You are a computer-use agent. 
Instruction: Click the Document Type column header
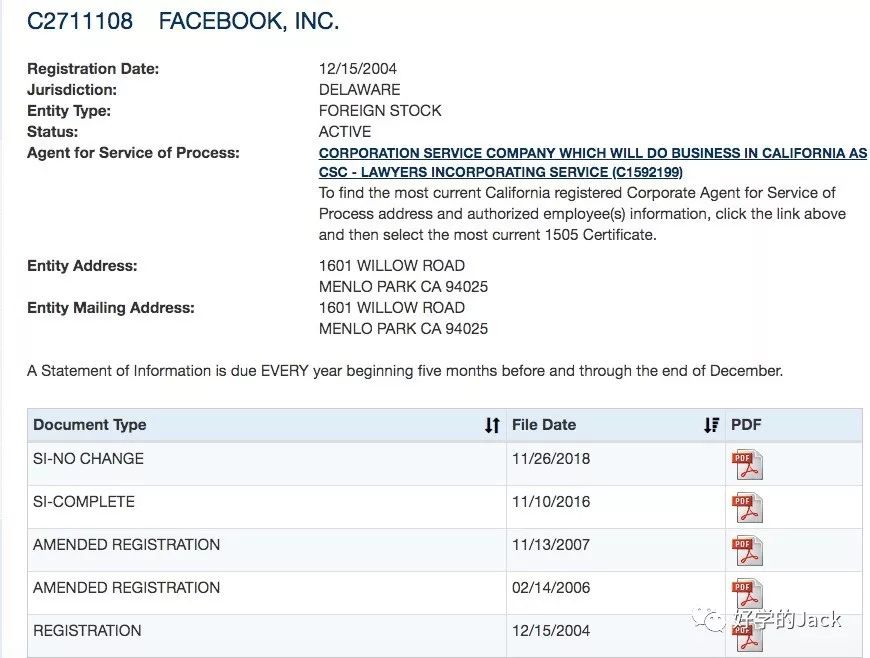coord(90,425)
